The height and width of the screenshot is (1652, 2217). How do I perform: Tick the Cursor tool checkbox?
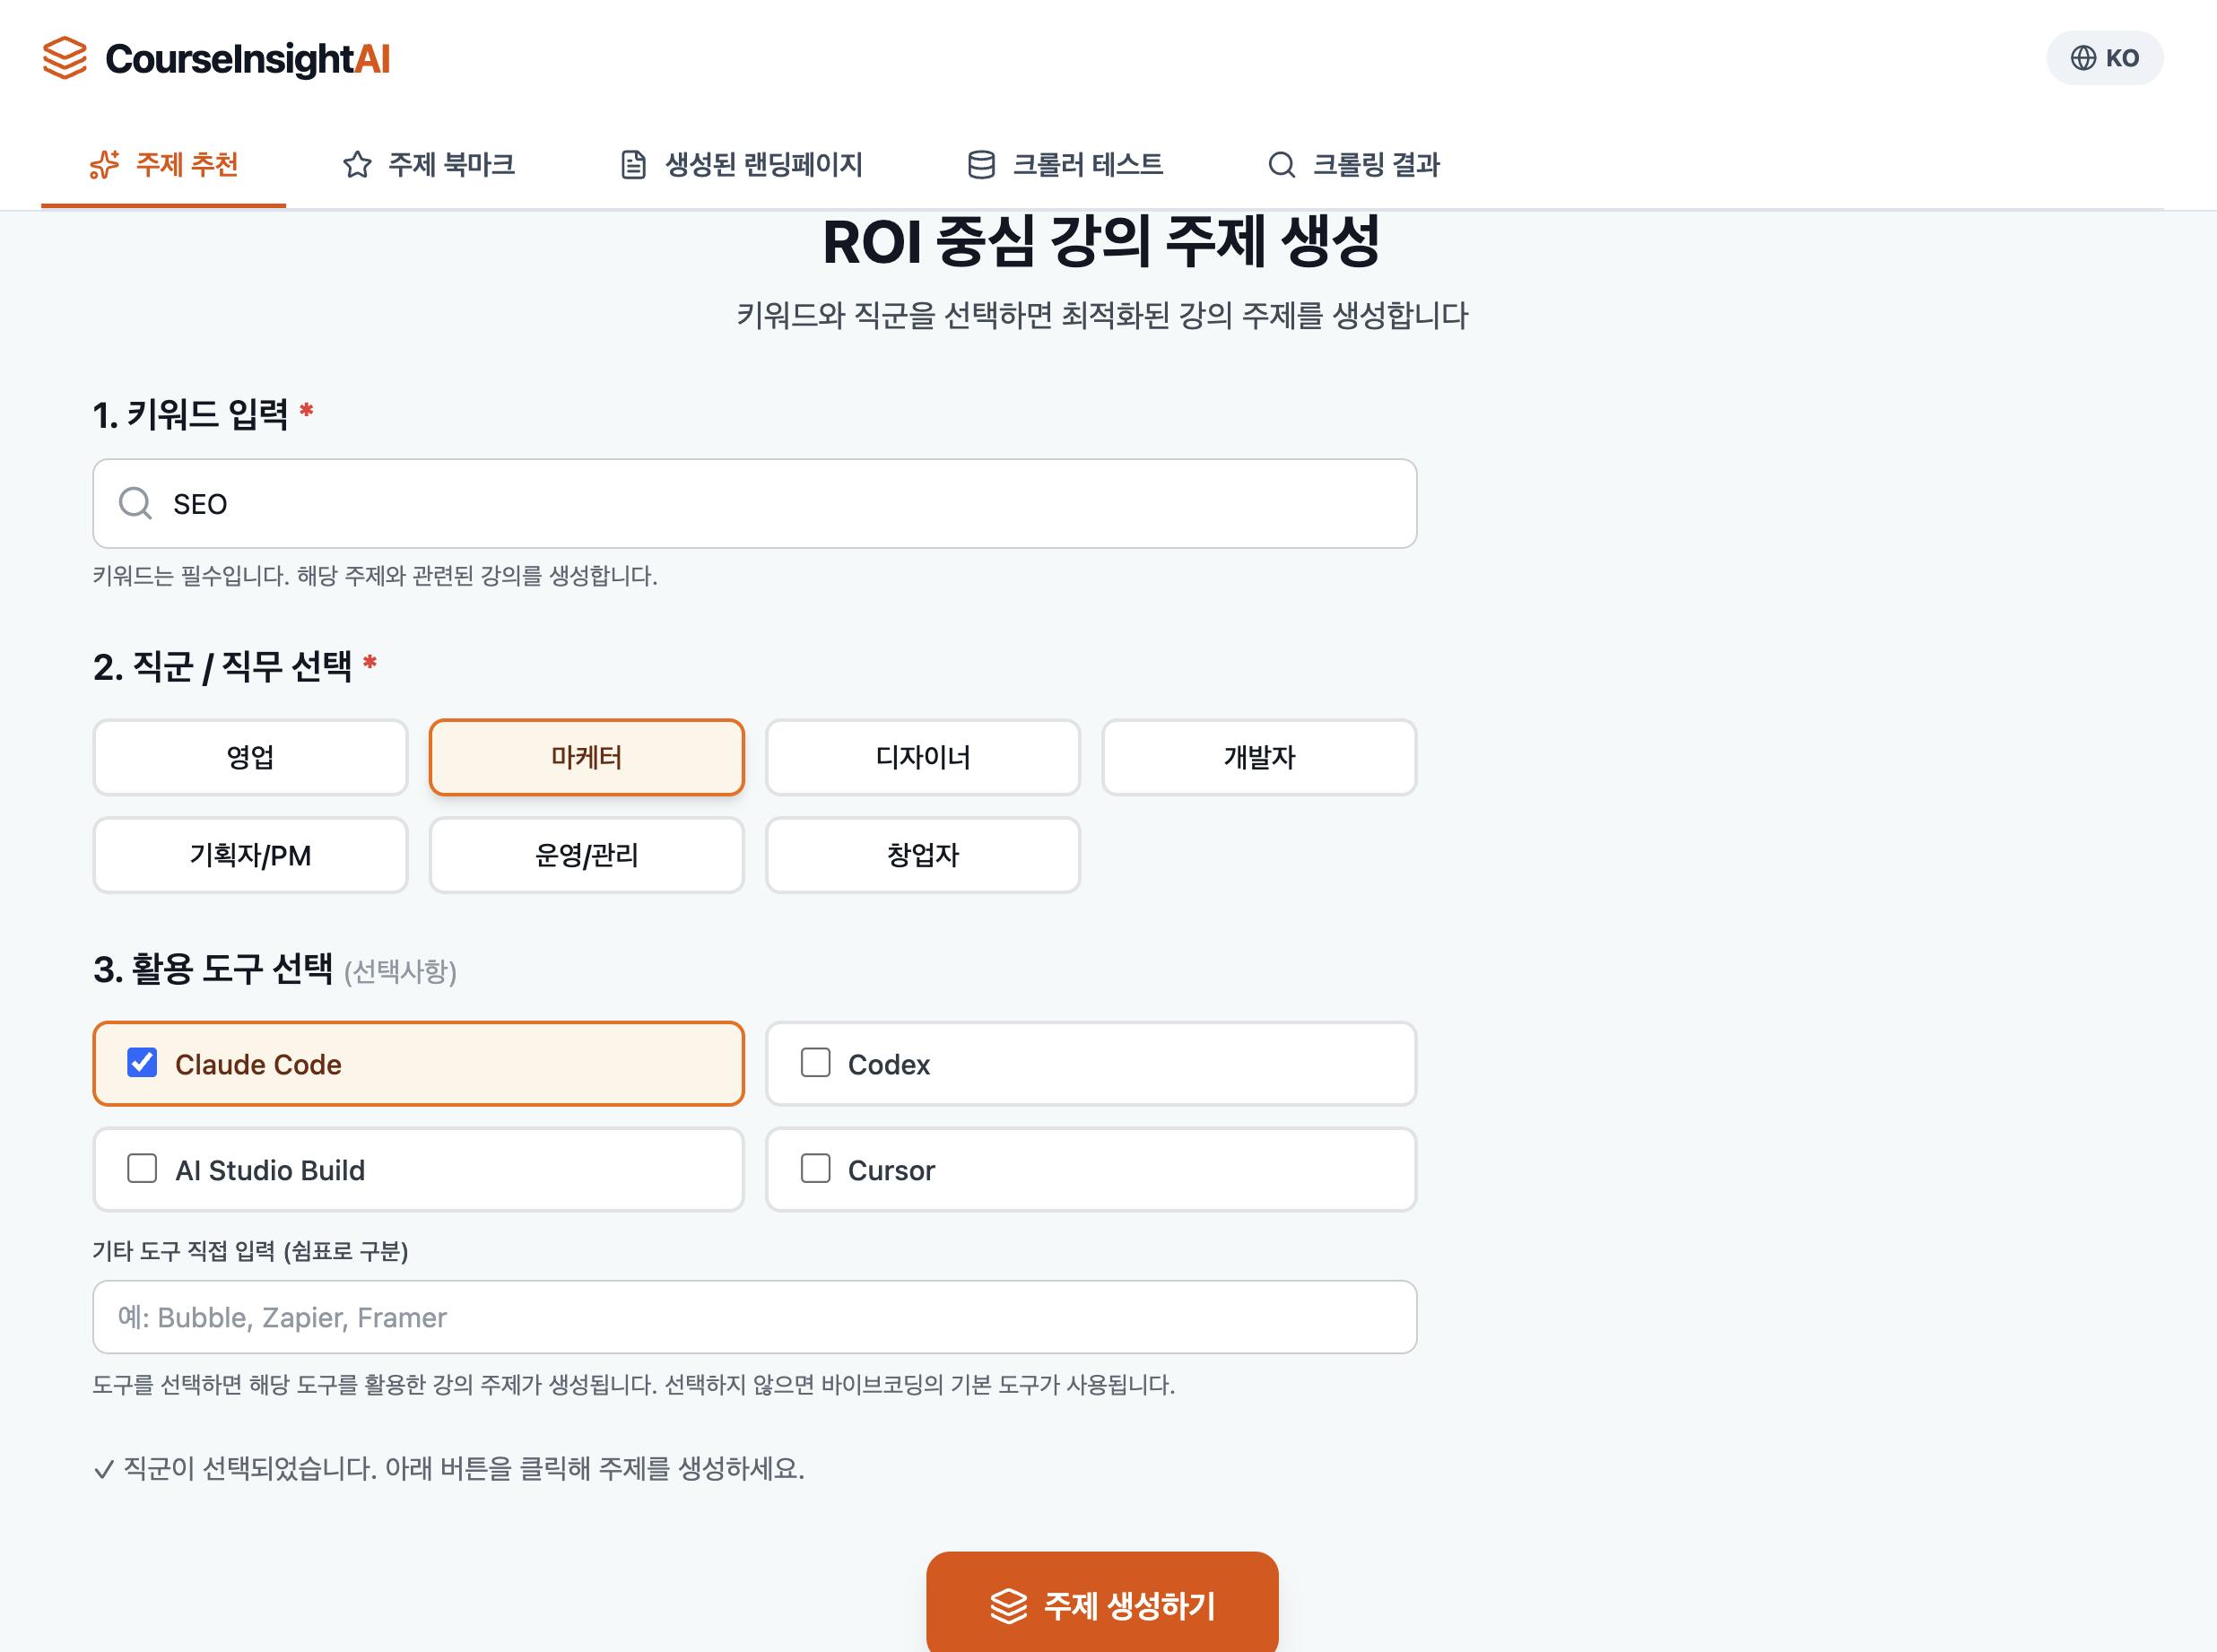pos(815,1168)
